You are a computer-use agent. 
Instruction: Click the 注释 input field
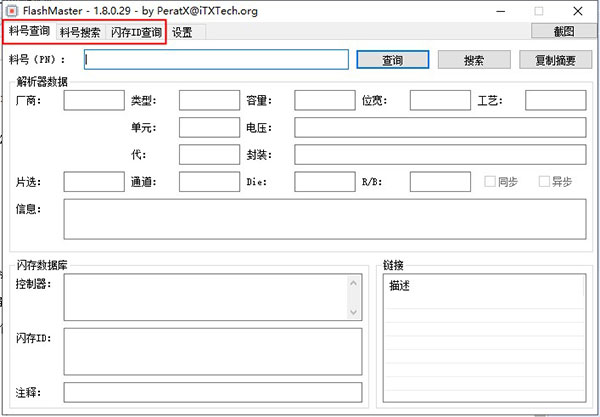pyautogui.click(x=212, y=391)
